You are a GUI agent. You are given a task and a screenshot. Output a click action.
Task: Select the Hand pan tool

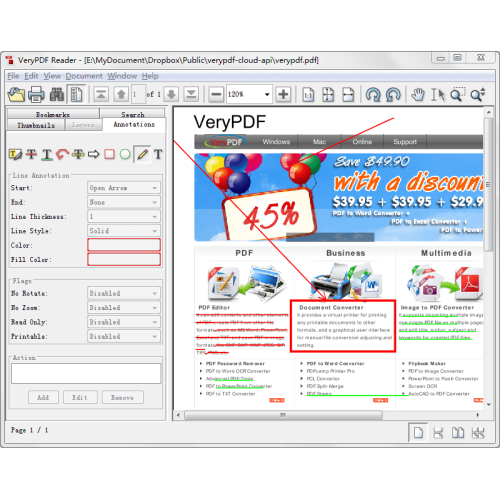click(417, 95)
